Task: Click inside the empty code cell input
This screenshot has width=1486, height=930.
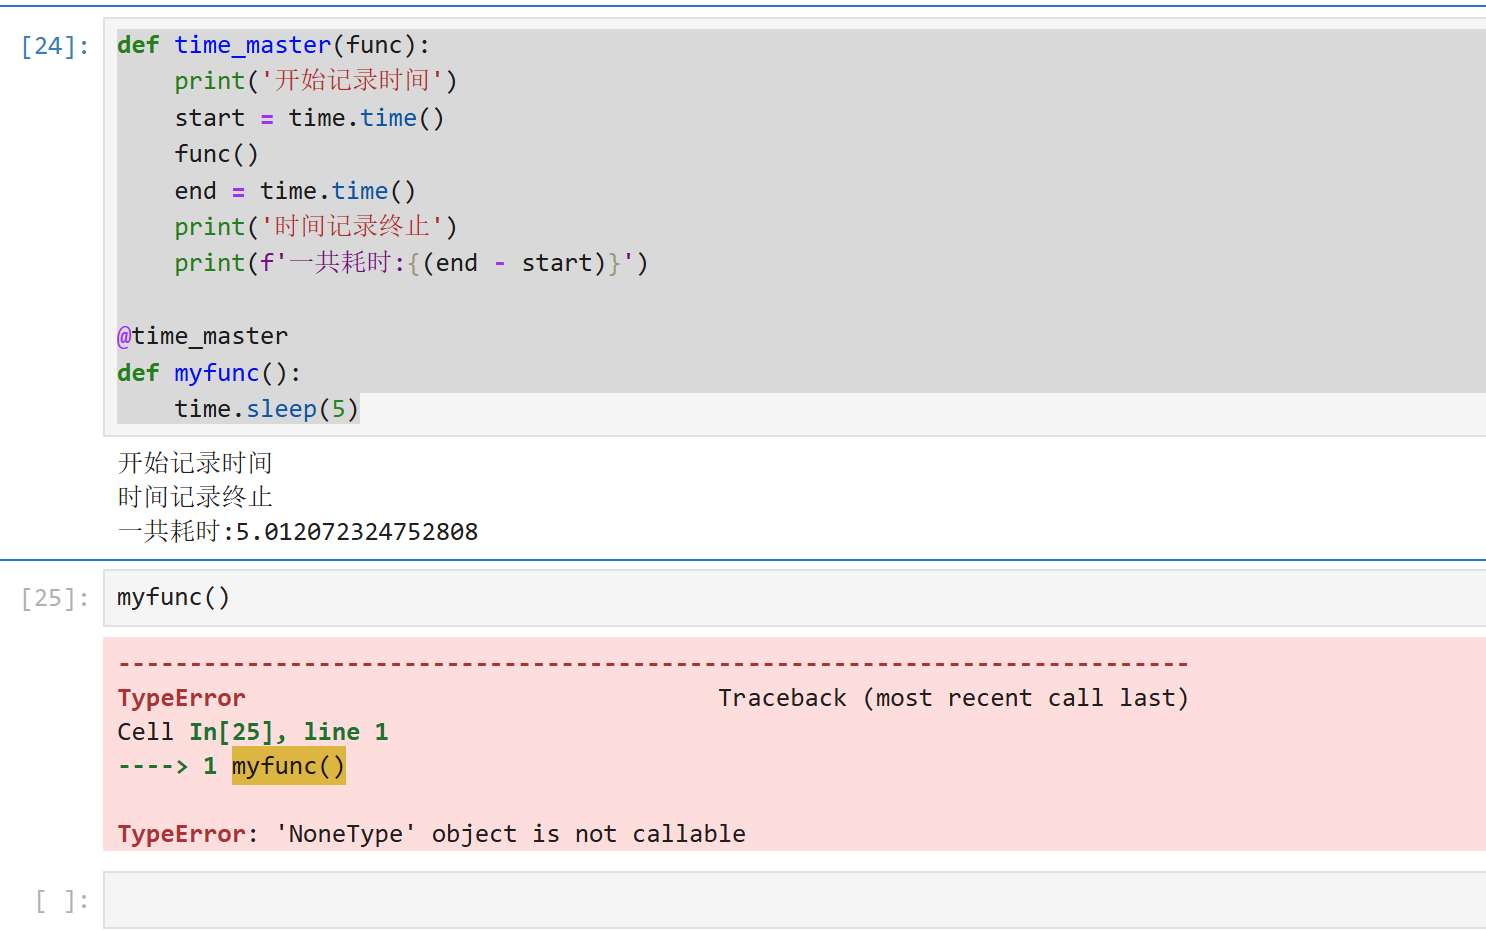Action: (794, 900)
